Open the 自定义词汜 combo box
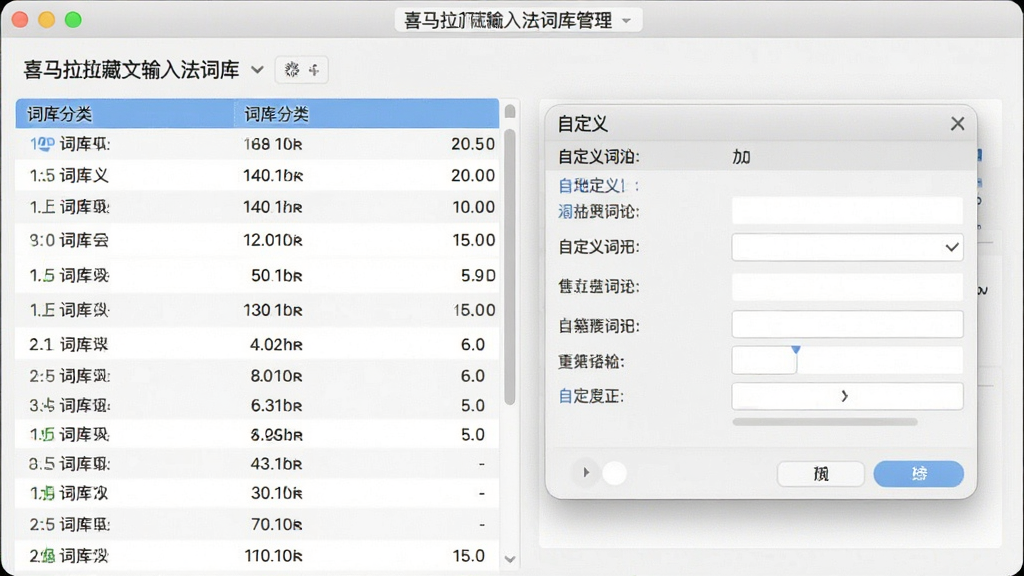 (x=847, y=248)
